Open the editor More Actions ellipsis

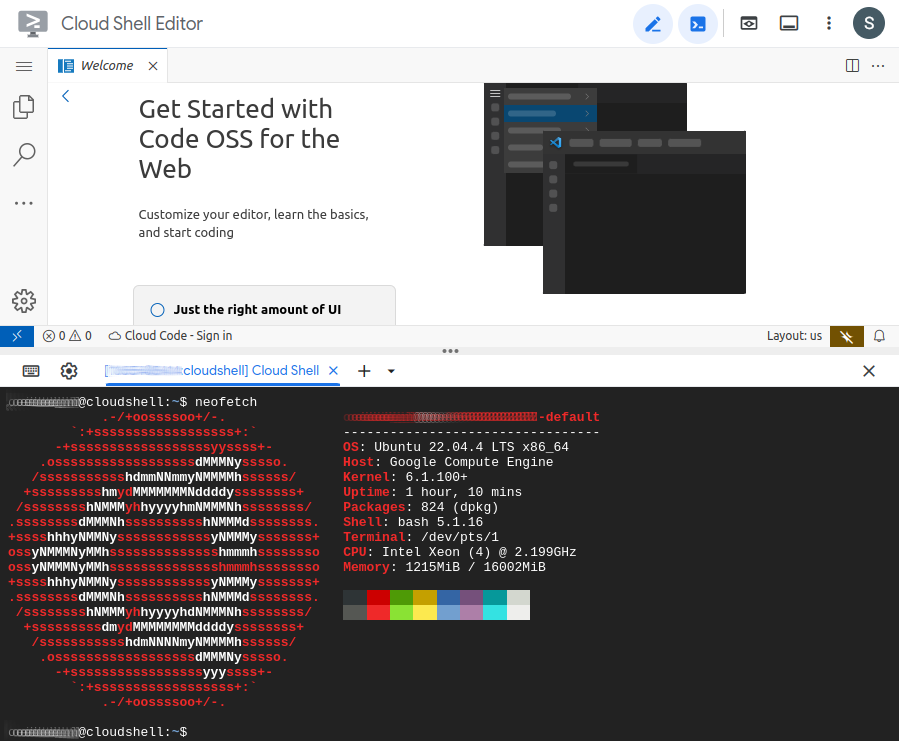(878, 66)
